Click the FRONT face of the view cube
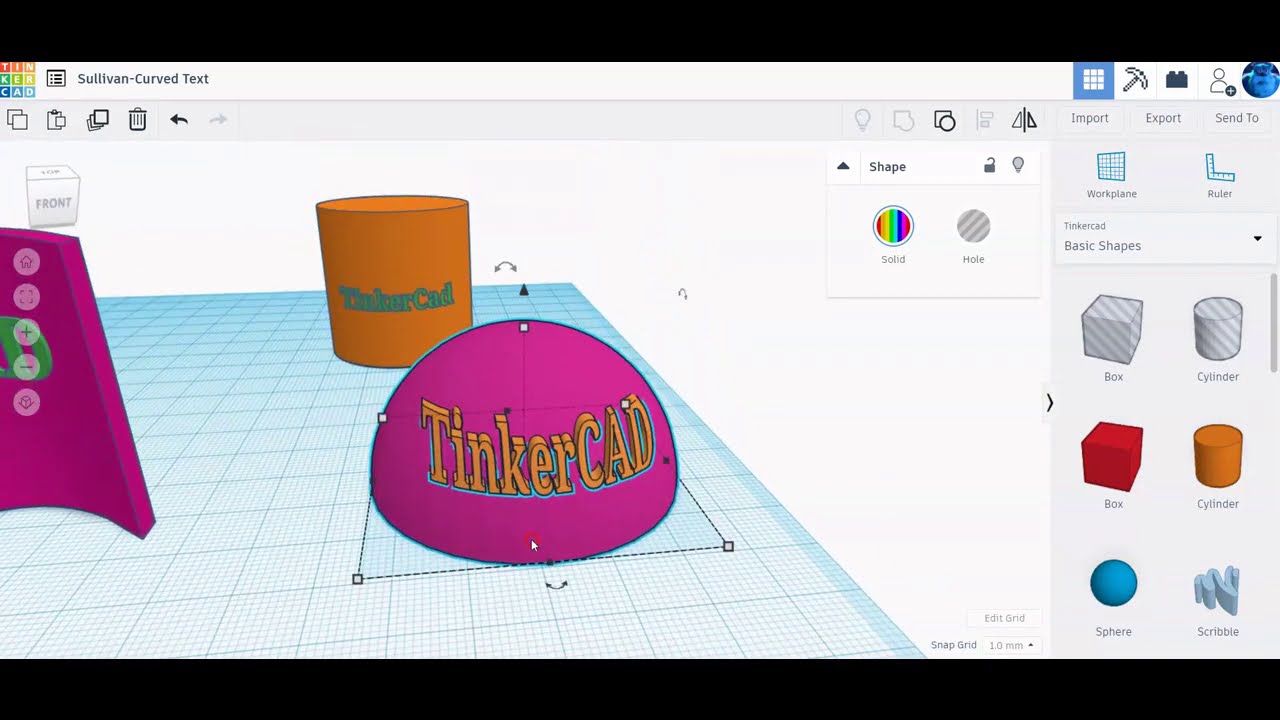1280x720 pixels. tap(53, 203)
